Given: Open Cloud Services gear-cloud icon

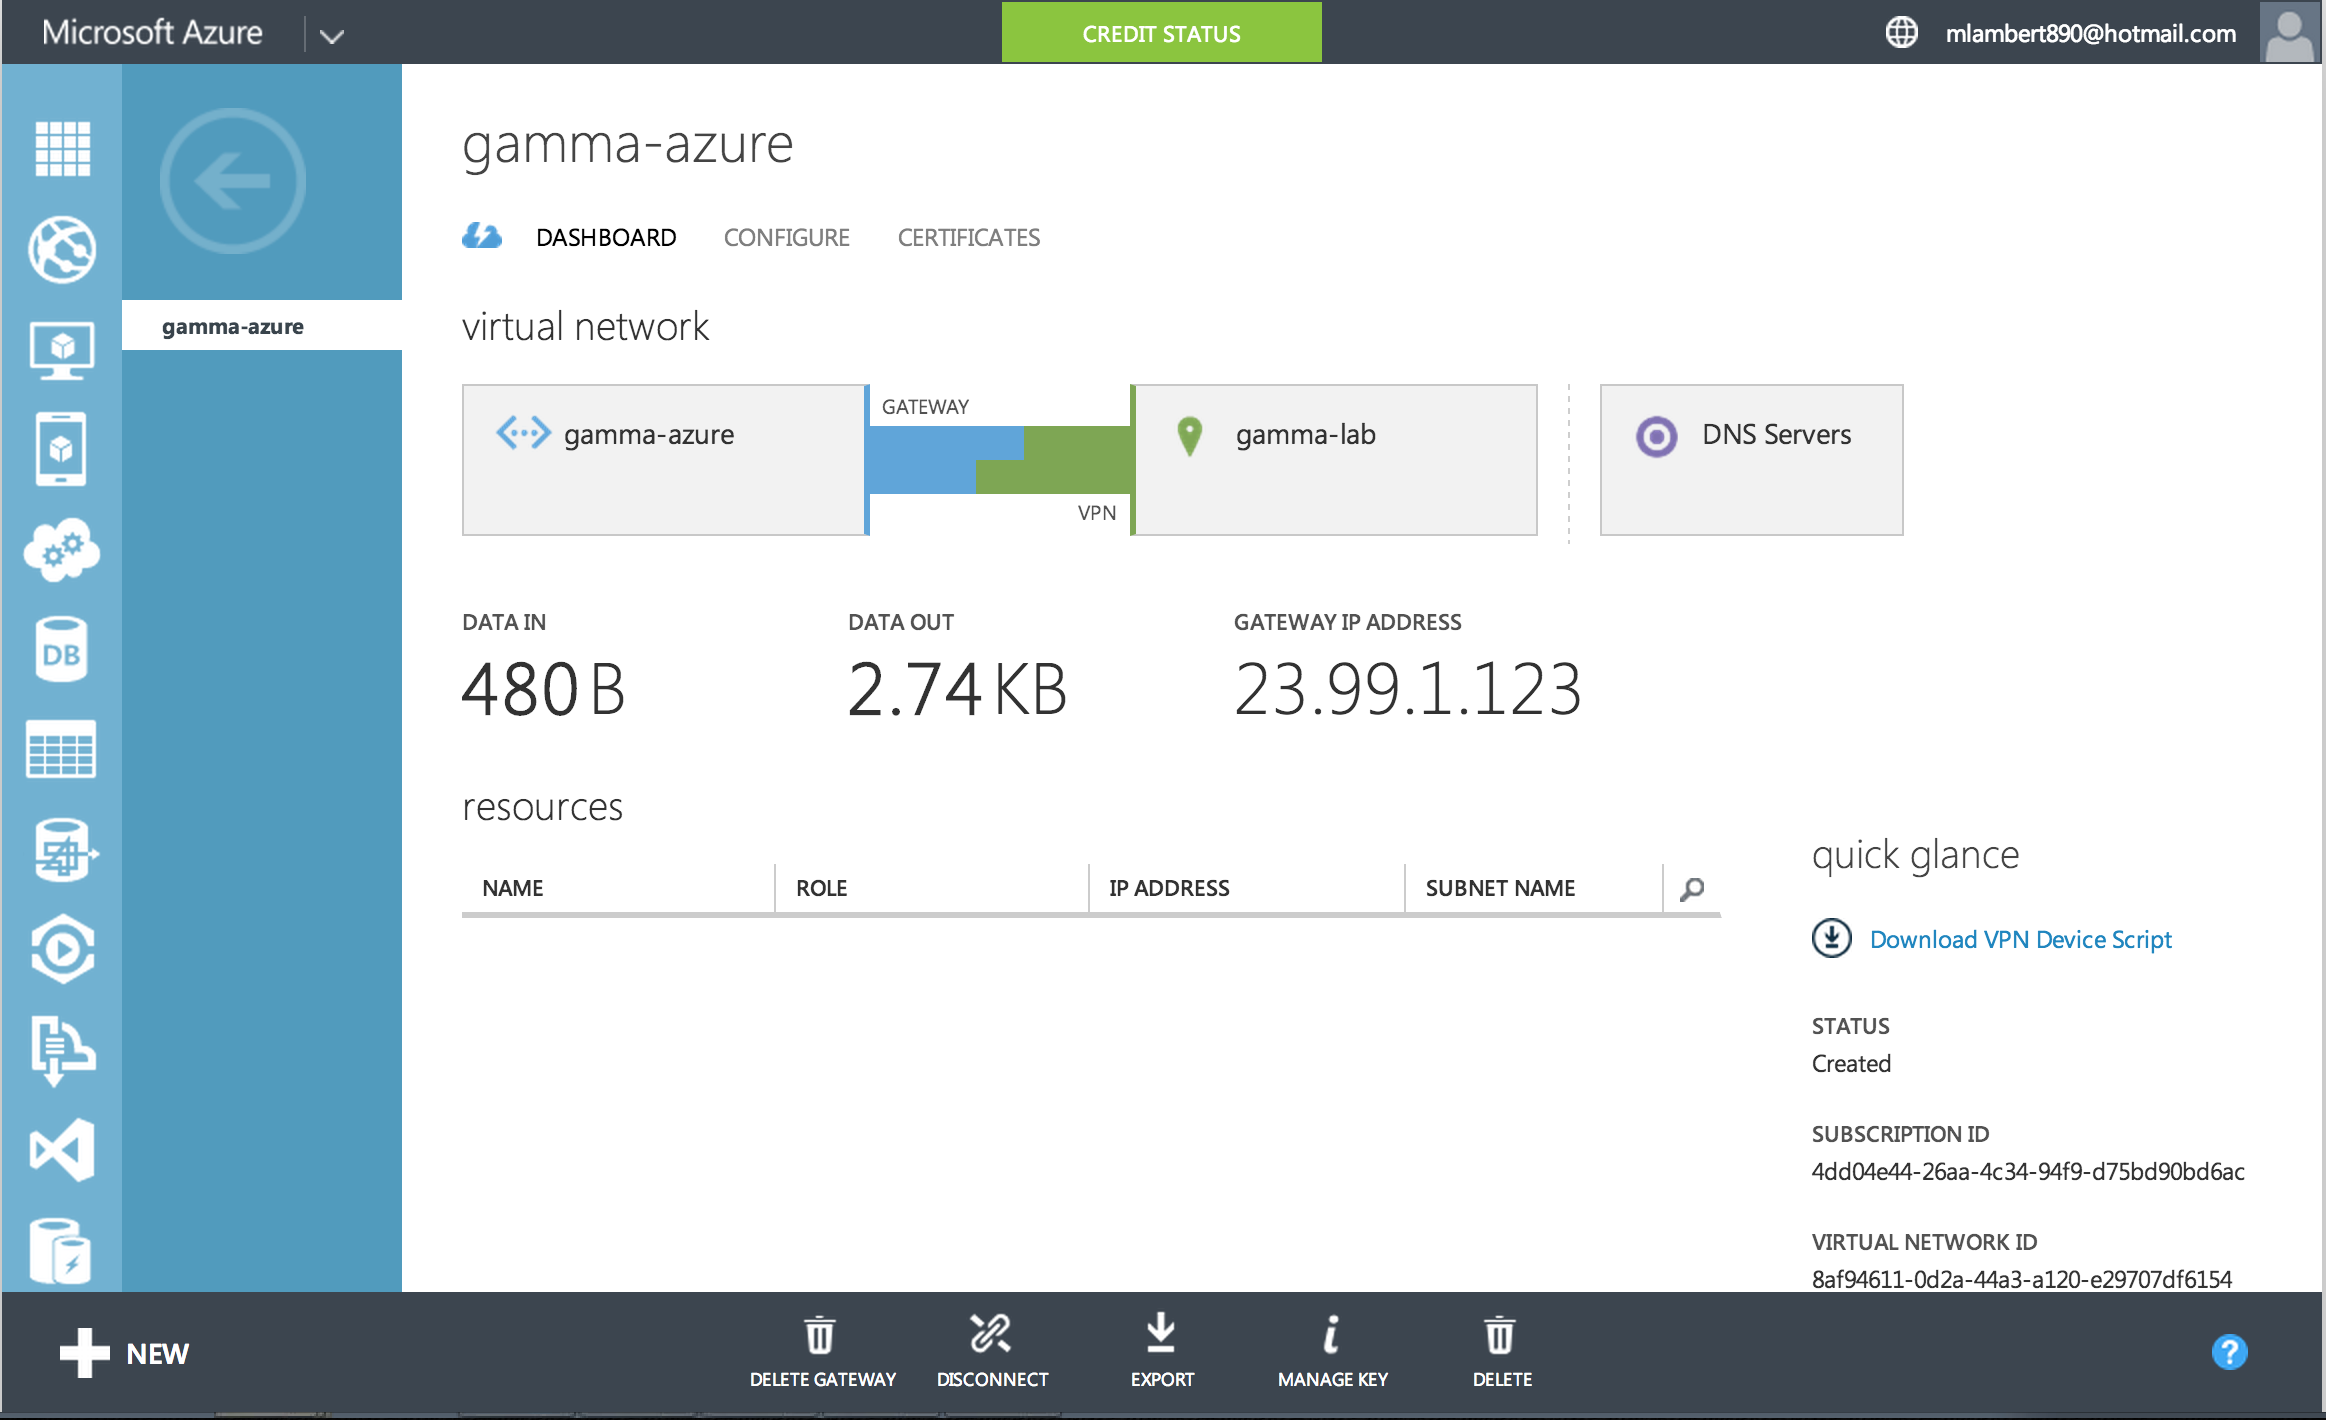Looking at the screenshot, I should point(62,549).
